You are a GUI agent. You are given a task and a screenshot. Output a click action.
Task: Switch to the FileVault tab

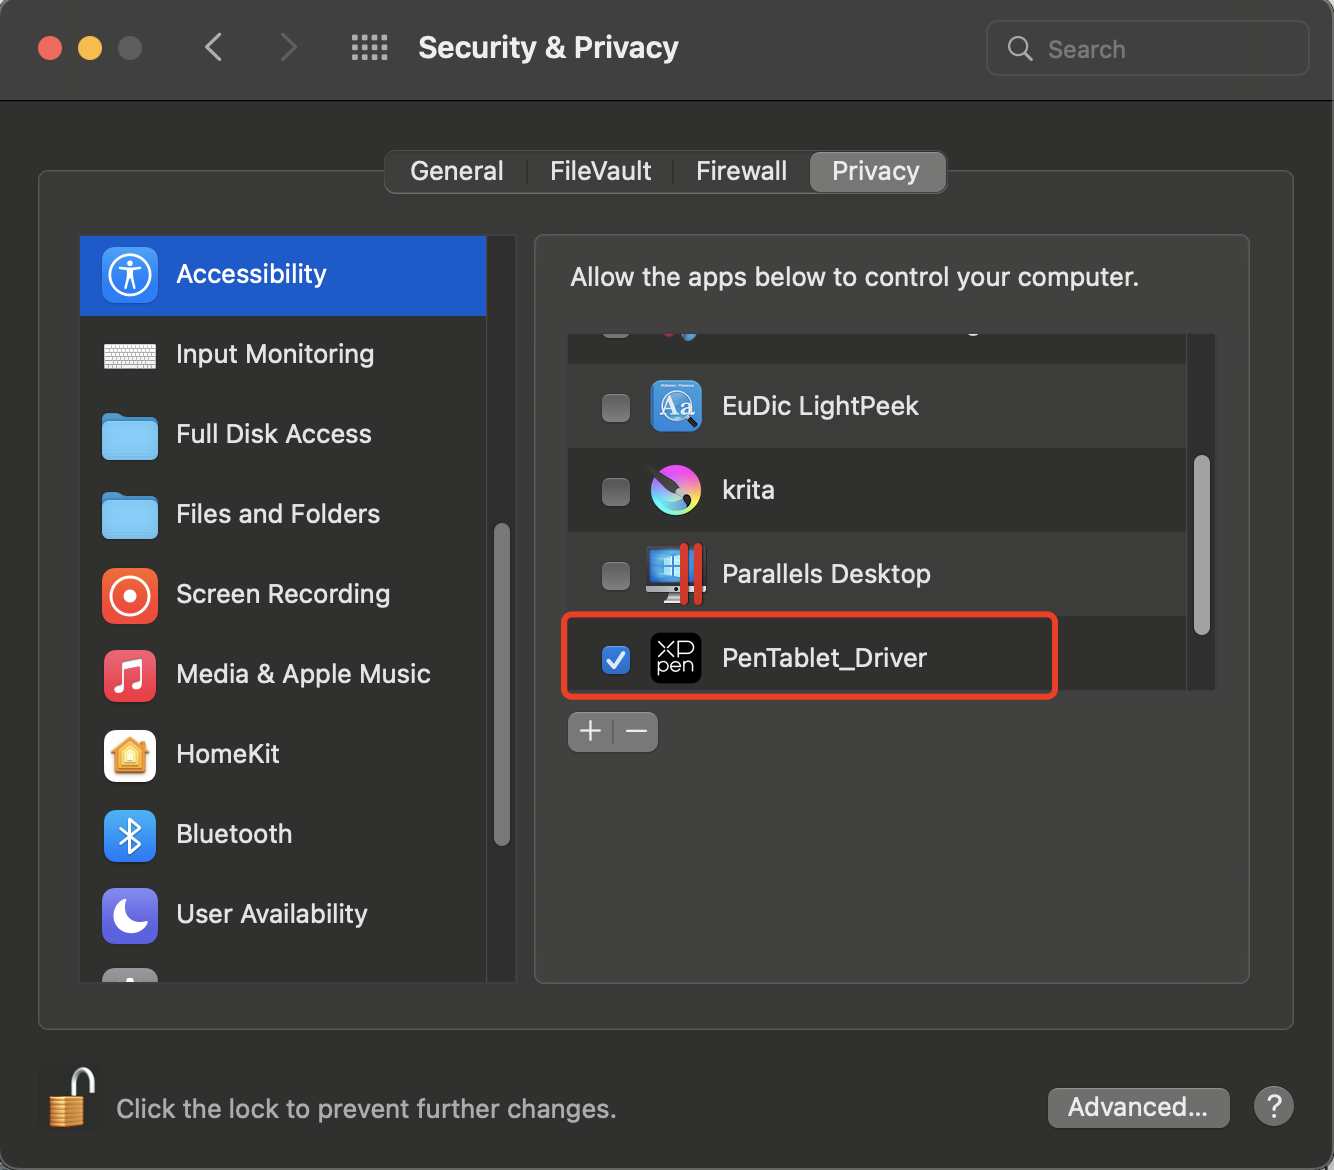point(600,171)
